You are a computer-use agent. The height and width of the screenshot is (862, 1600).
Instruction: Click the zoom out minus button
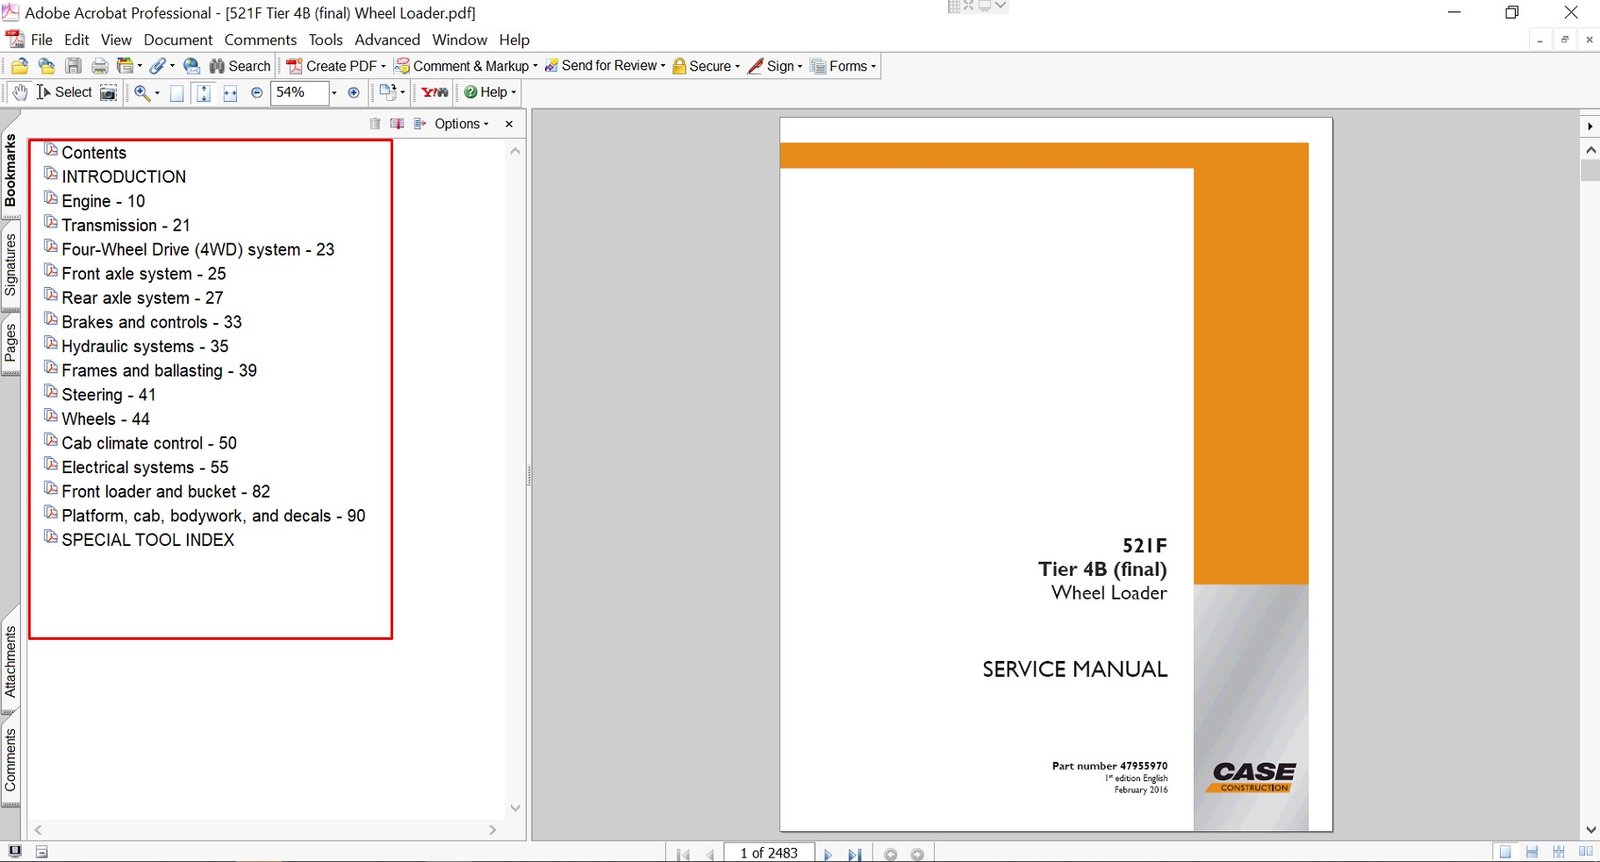[x=257, y=92]
